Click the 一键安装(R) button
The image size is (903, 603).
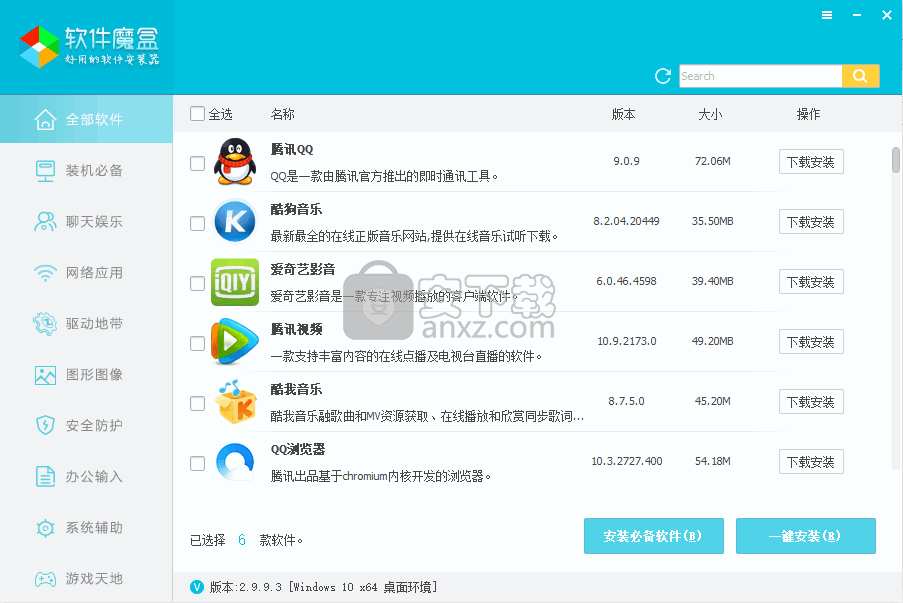(x=806, y=536)
